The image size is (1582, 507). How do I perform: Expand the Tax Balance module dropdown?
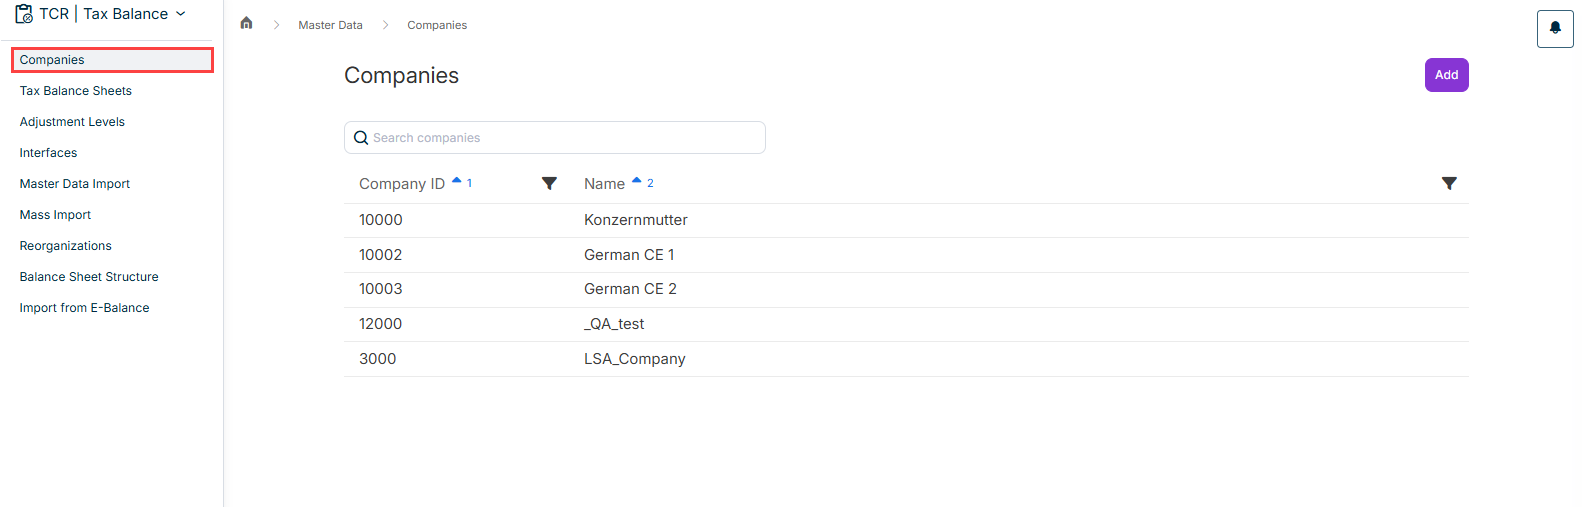coord(180,14)
